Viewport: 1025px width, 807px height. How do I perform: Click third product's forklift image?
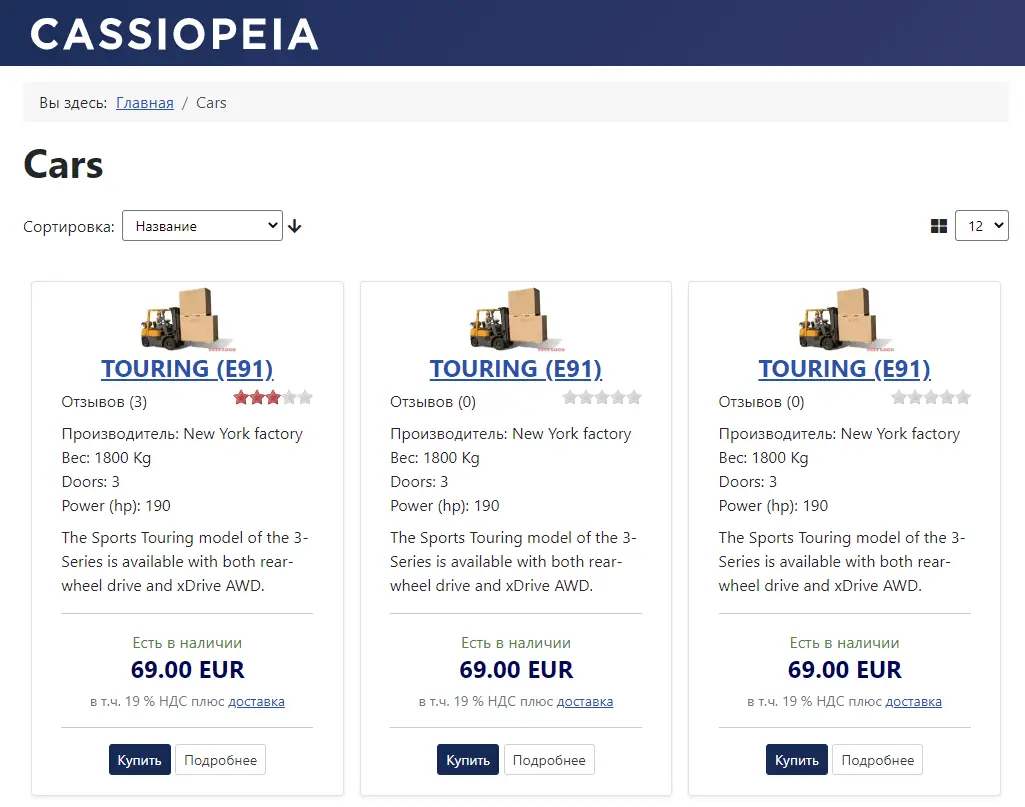pyautogui.click(x=844, y=319)
